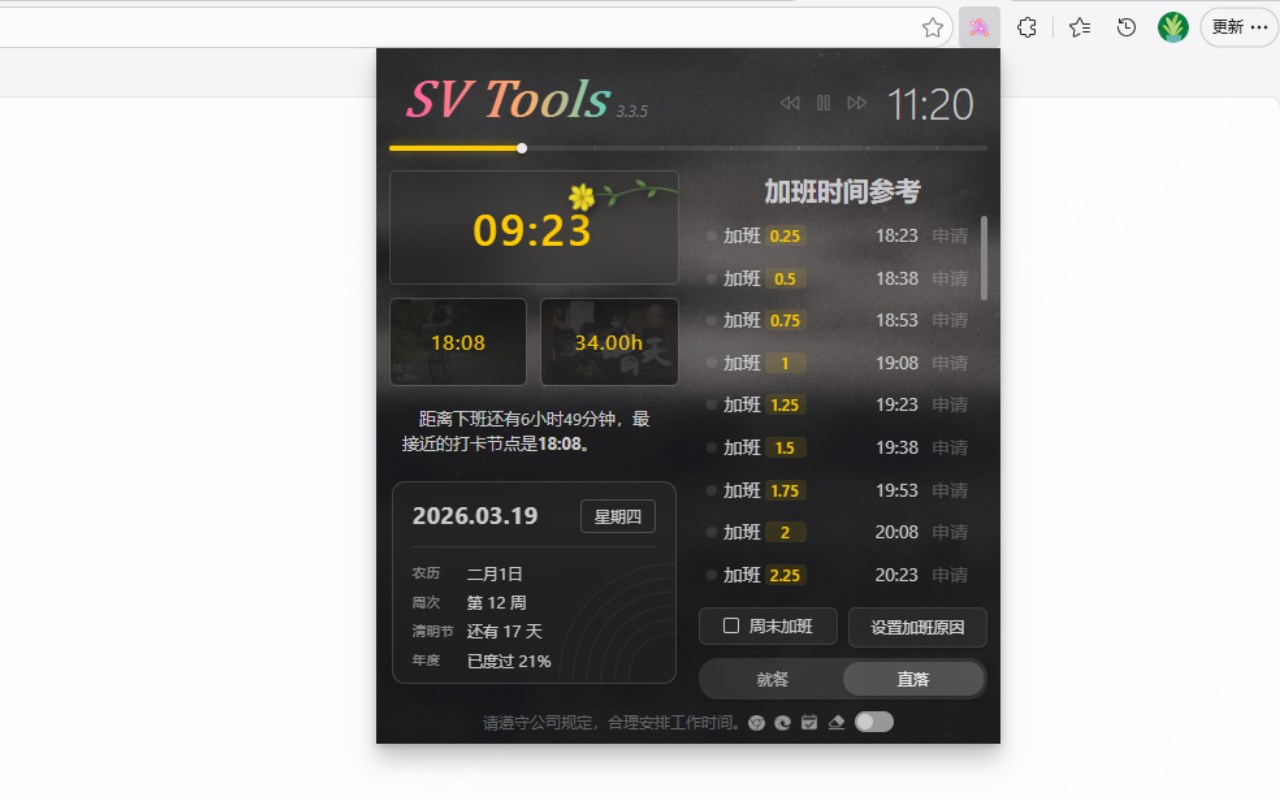The height and width of the screenshot is (800, 1280).
Task: Select the 1.75 overtime badge
Action: click(786, 490)
